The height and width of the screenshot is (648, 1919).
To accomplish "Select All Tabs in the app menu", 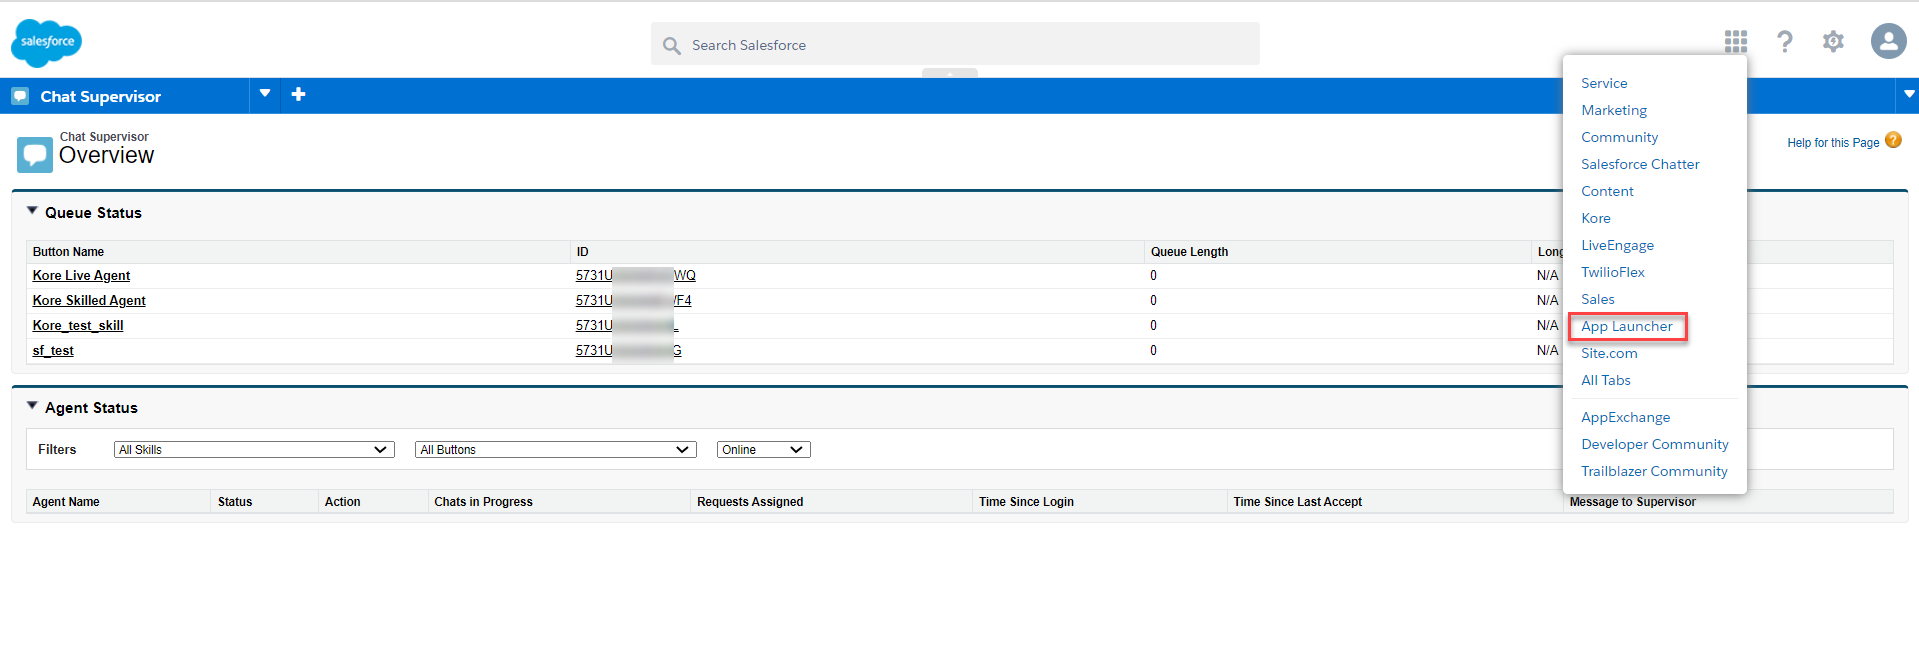I will [x=1605, y=381].
